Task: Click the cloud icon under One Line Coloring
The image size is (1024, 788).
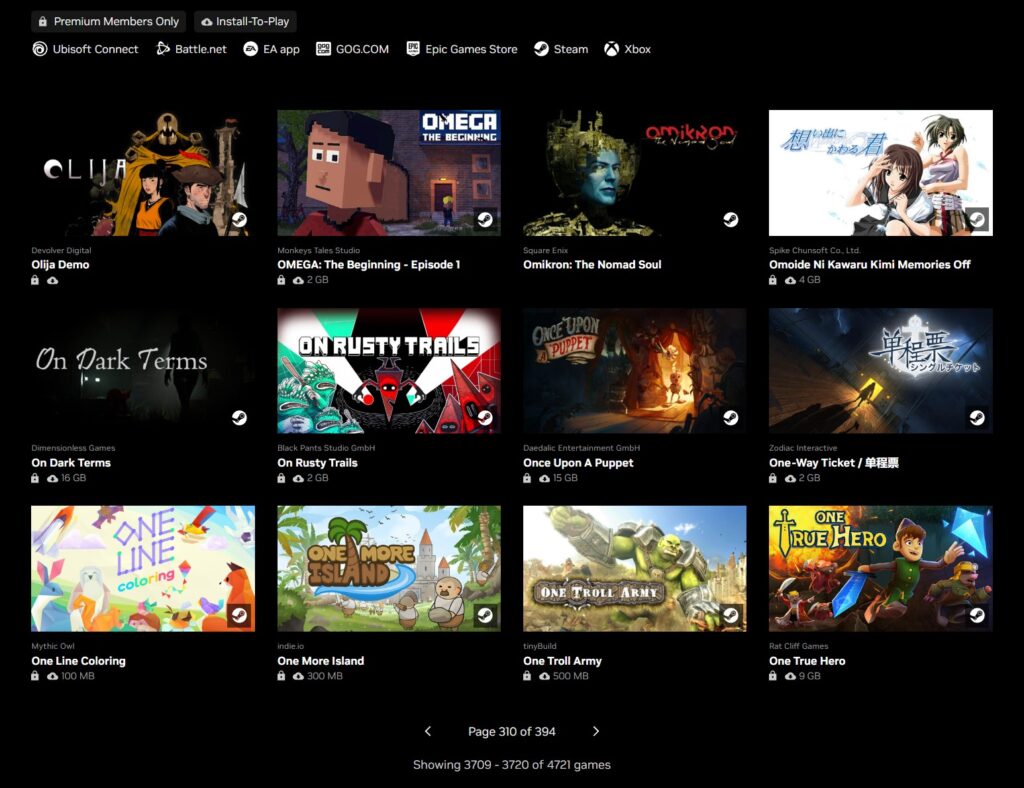Action: coord(53,676)
